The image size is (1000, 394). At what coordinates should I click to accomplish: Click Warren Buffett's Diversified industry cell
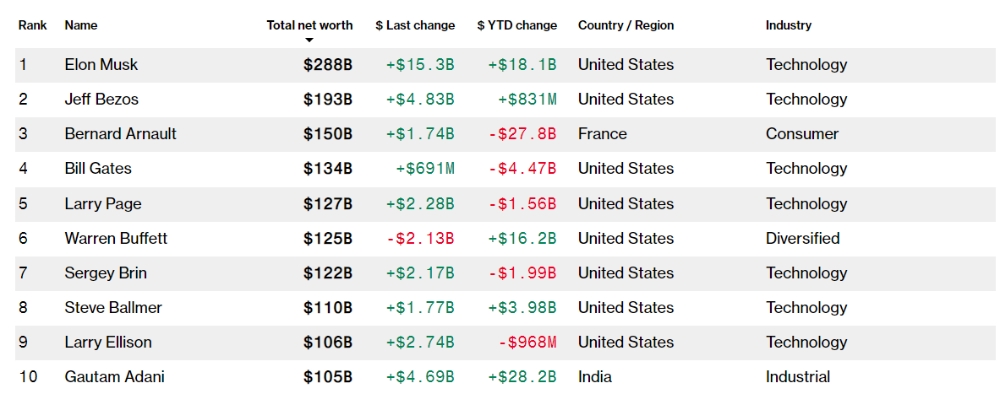pyautogui.click(x=802, y=238)
